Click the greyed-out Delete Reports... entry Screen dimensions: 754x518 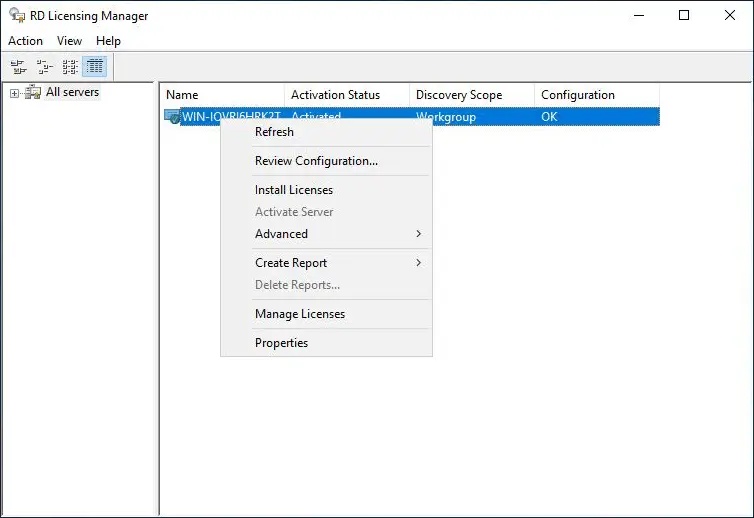[326, 285]
